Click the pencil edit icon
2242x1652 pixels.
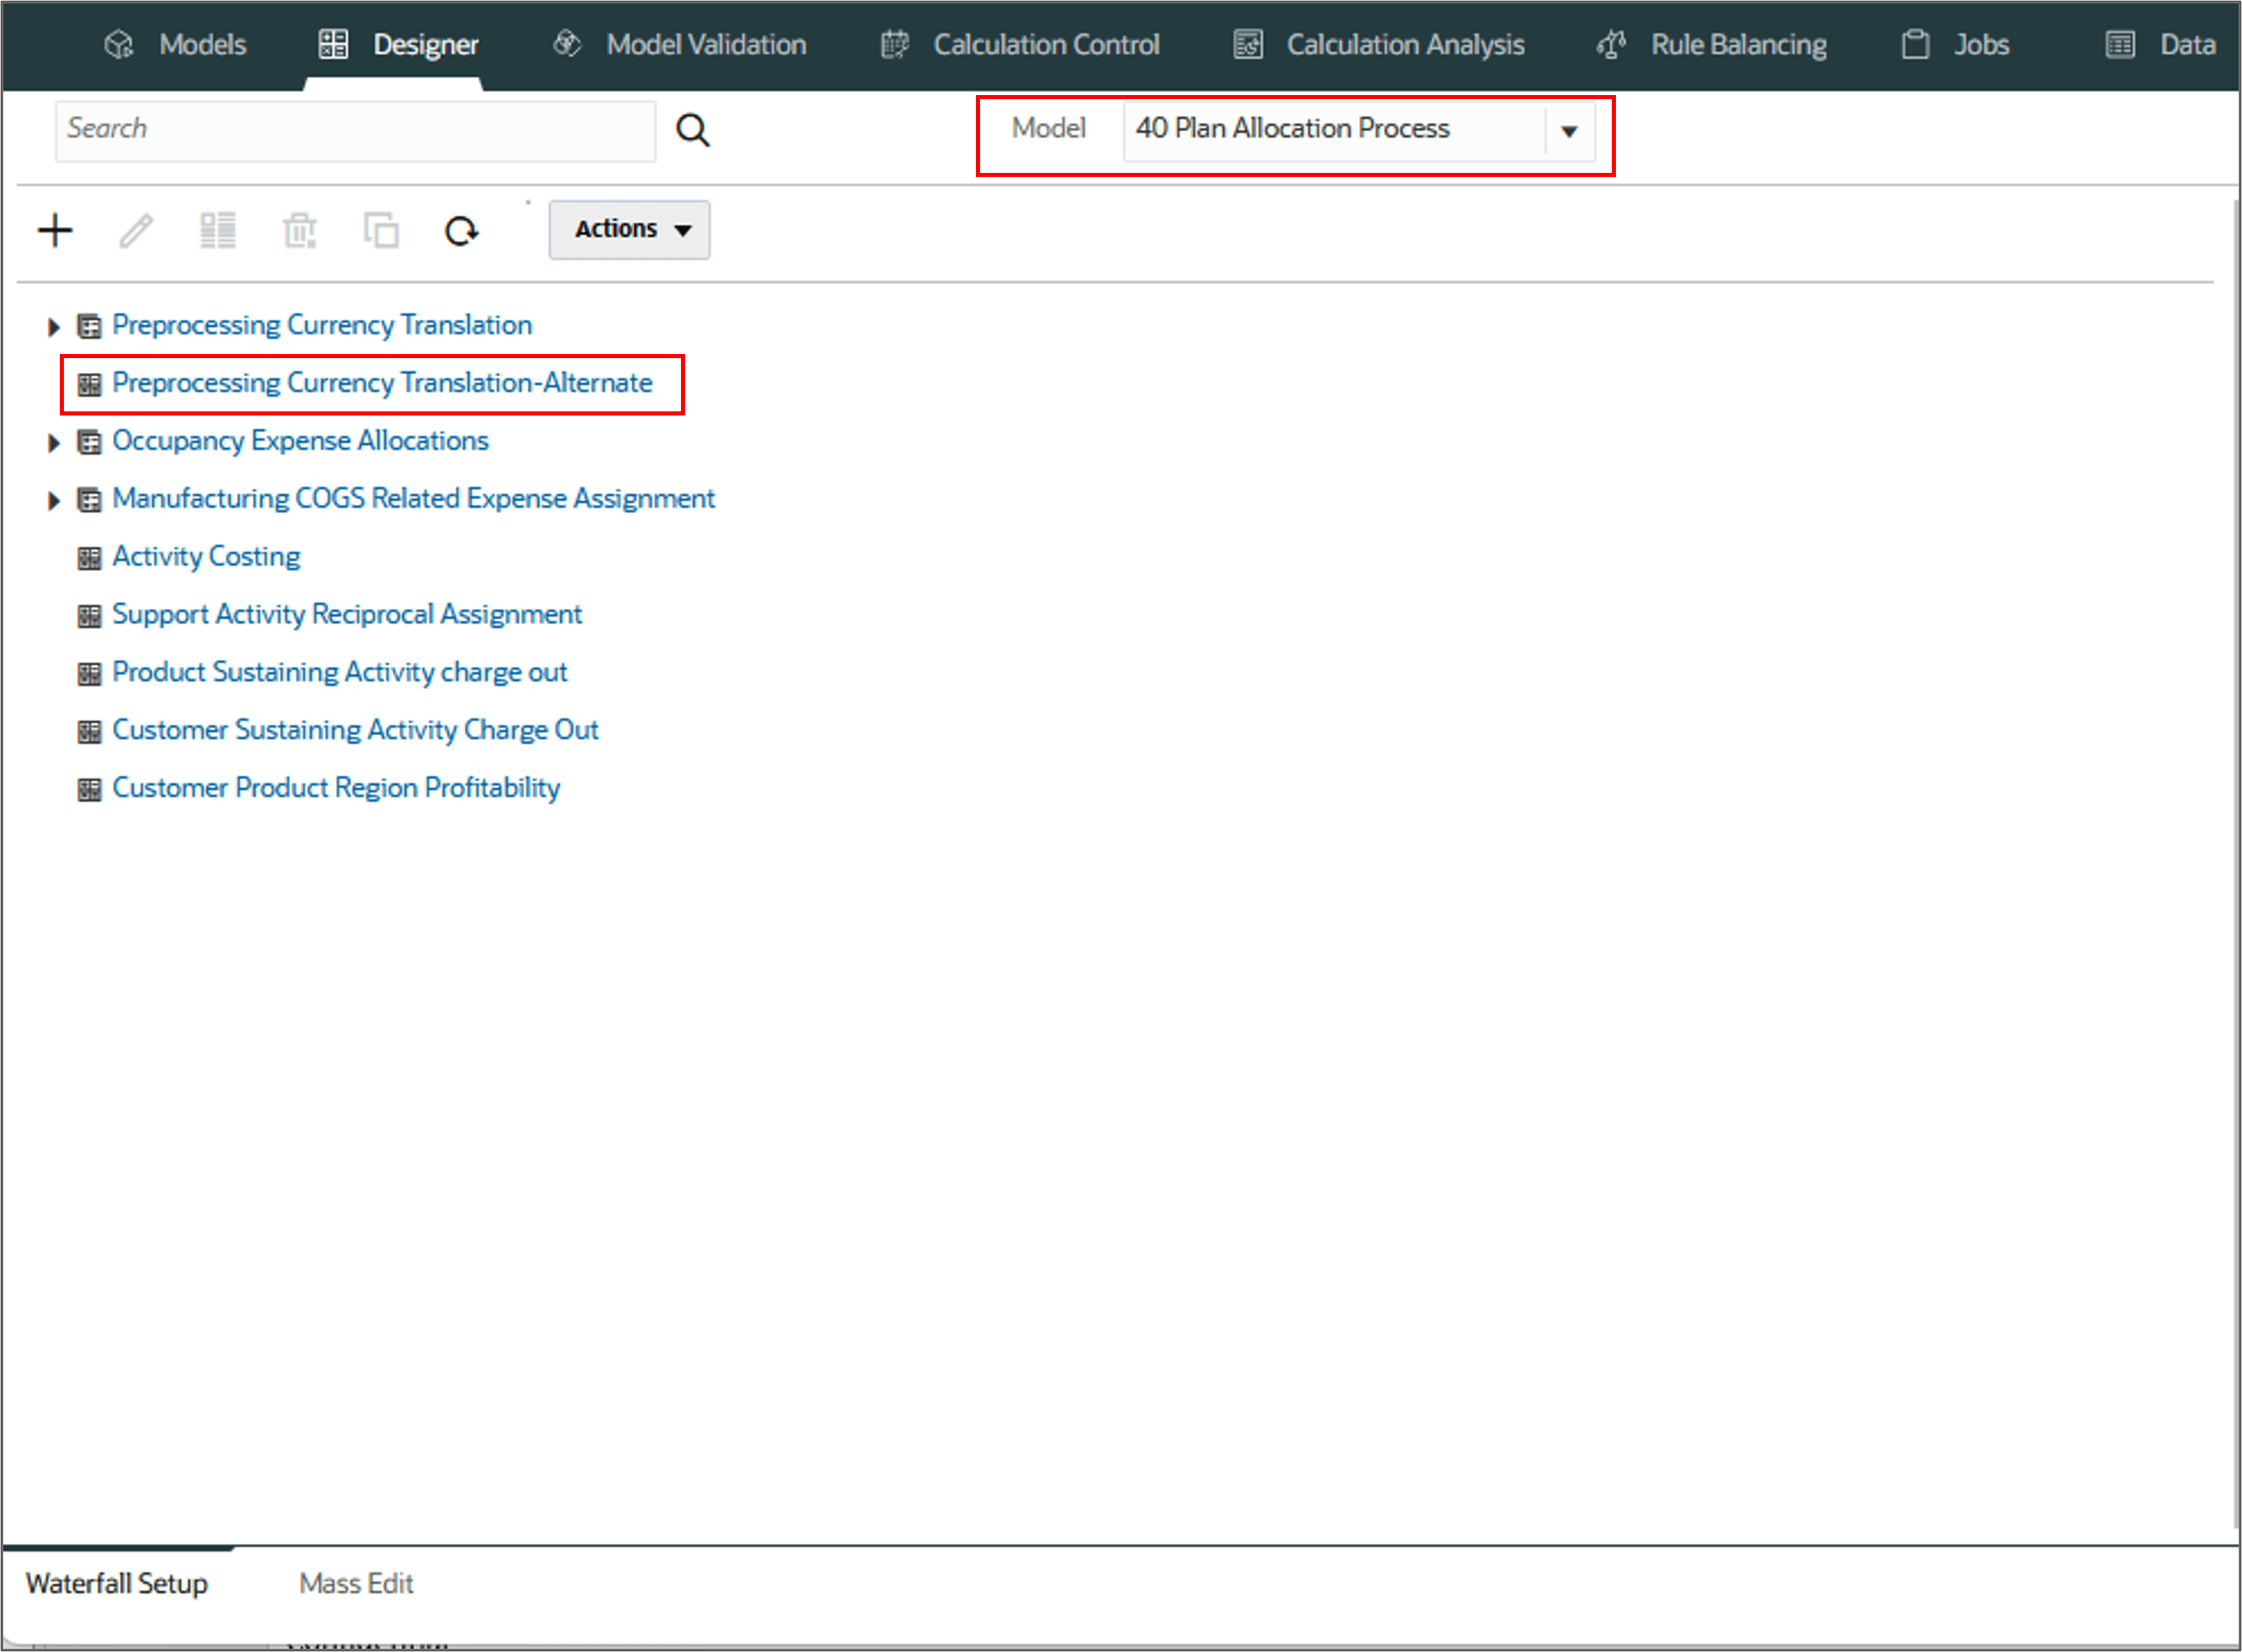coord(136,231)
